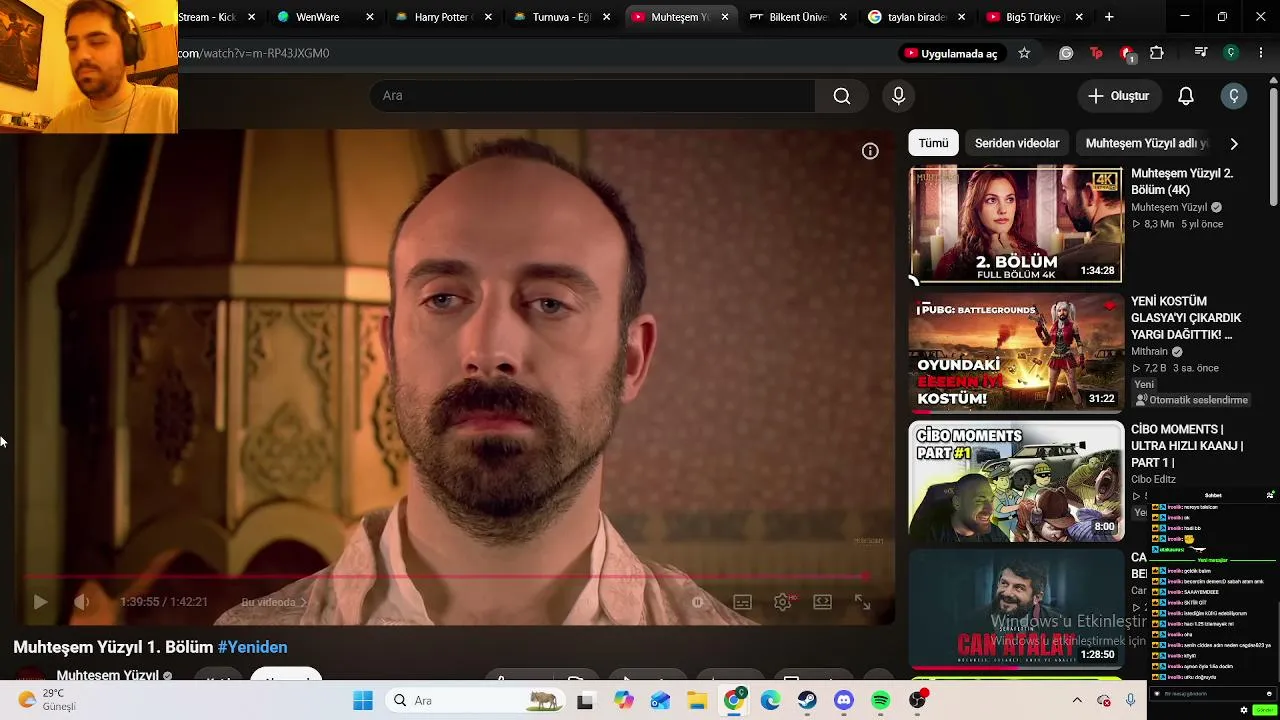Click the "Uygulamada aç" open-in-app button
The height and width of the screenshot is (720, 1280).
951,53
